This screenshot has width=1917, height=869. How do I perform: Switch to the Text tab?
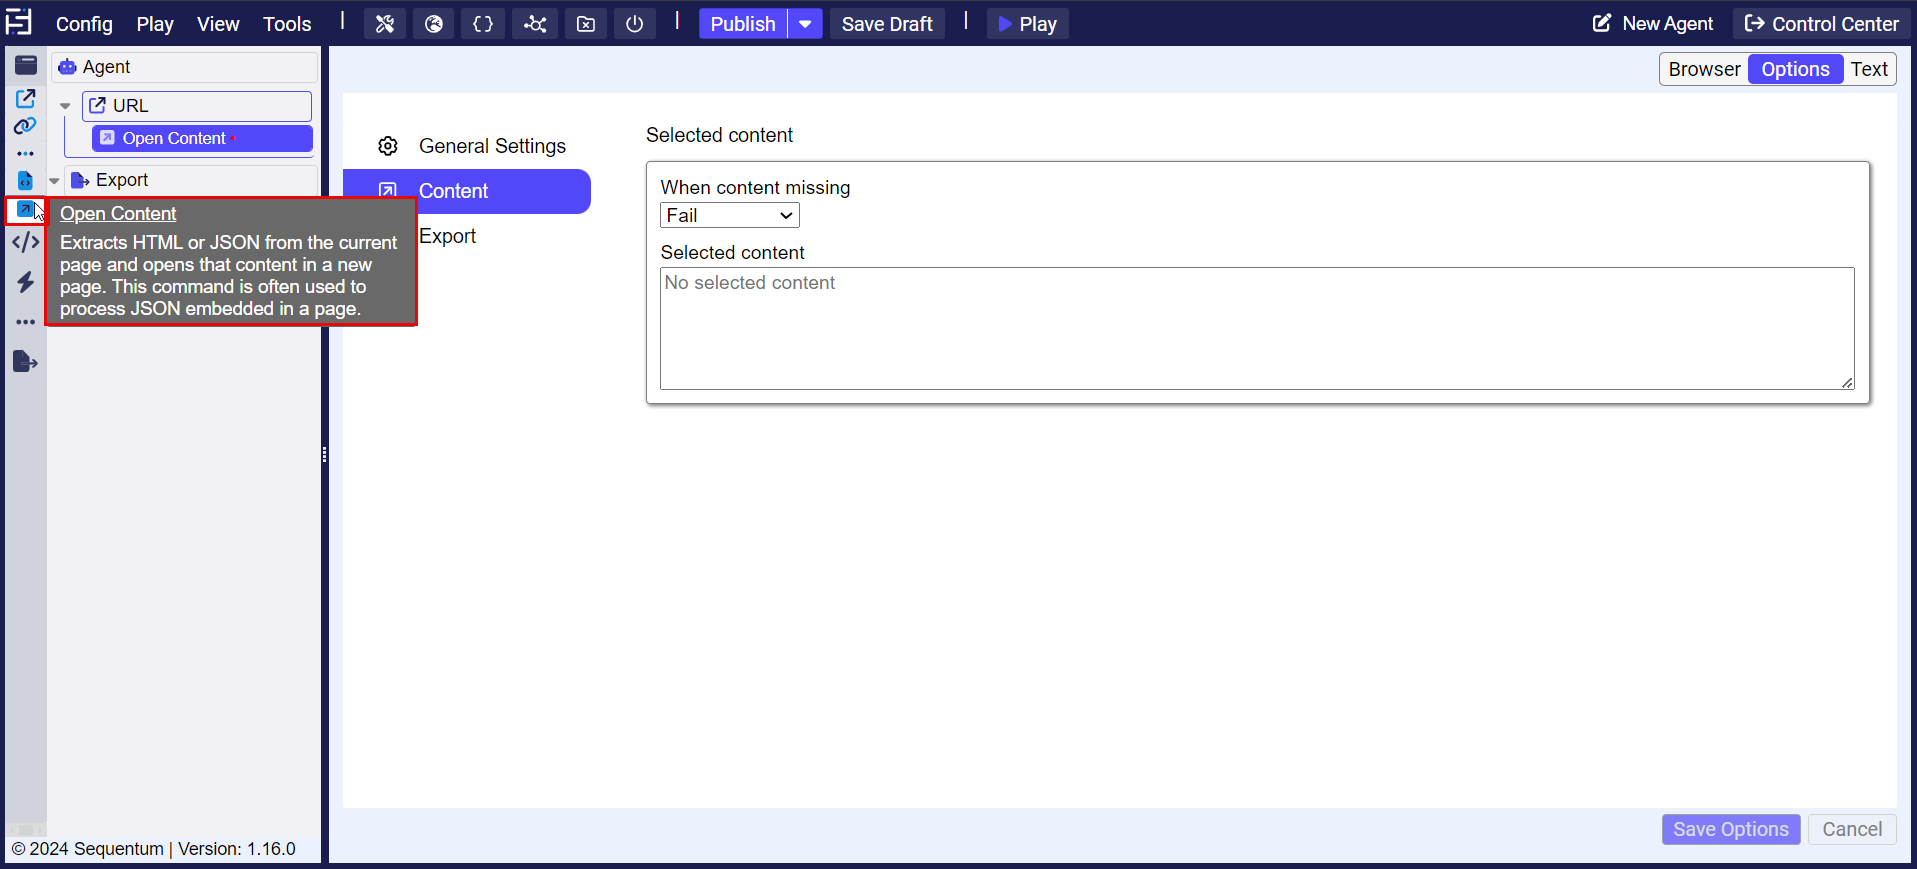[x=1869, y=69]
